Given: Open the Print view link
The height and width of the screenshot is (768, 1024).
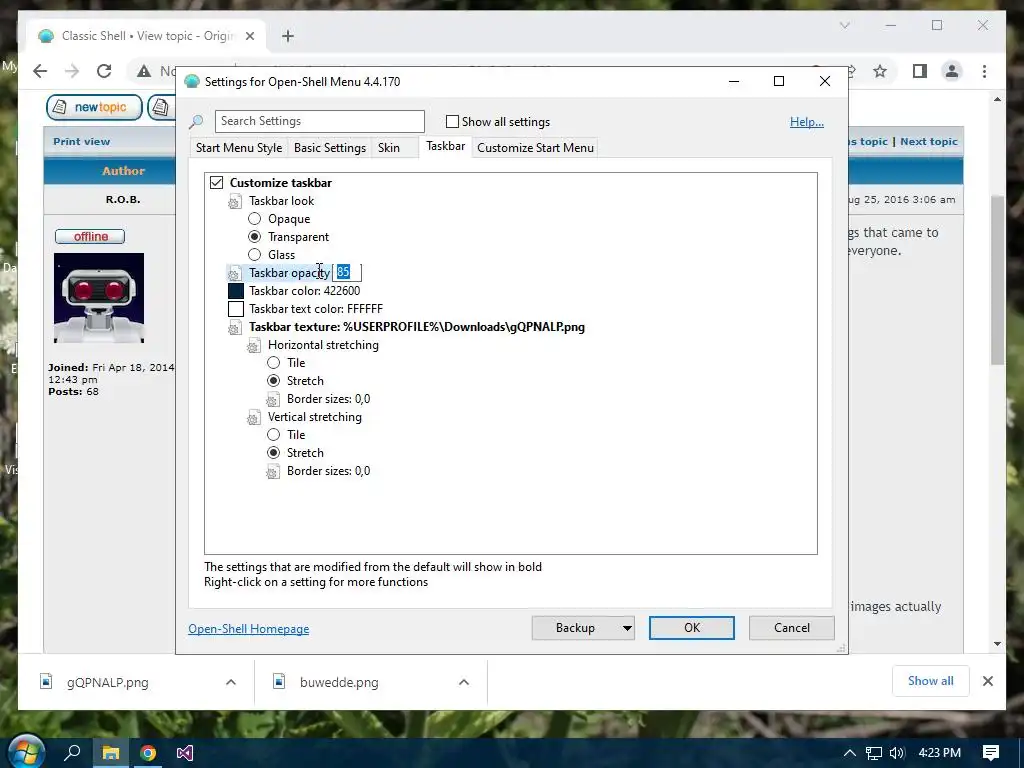Looking at the screenshot, I should pos(82,141).
